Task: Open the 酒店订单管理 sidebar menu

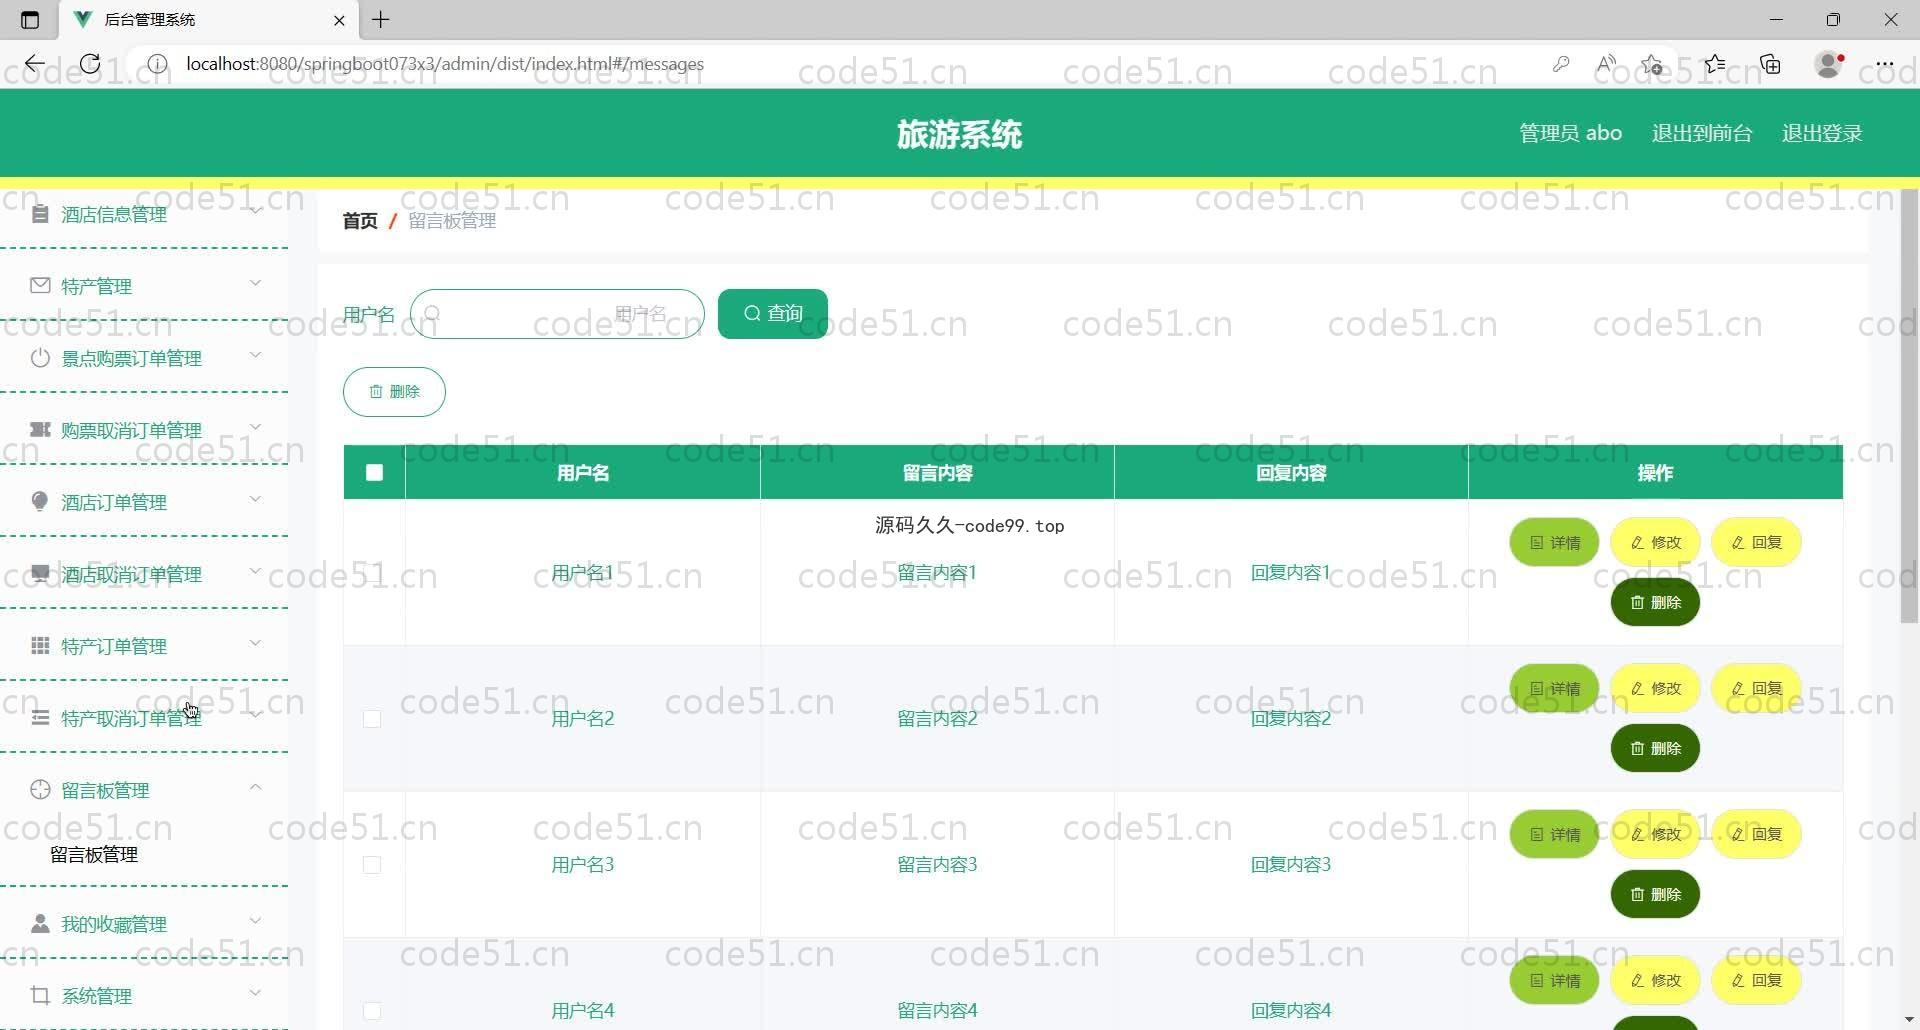Action: click(x=145, y=502)
